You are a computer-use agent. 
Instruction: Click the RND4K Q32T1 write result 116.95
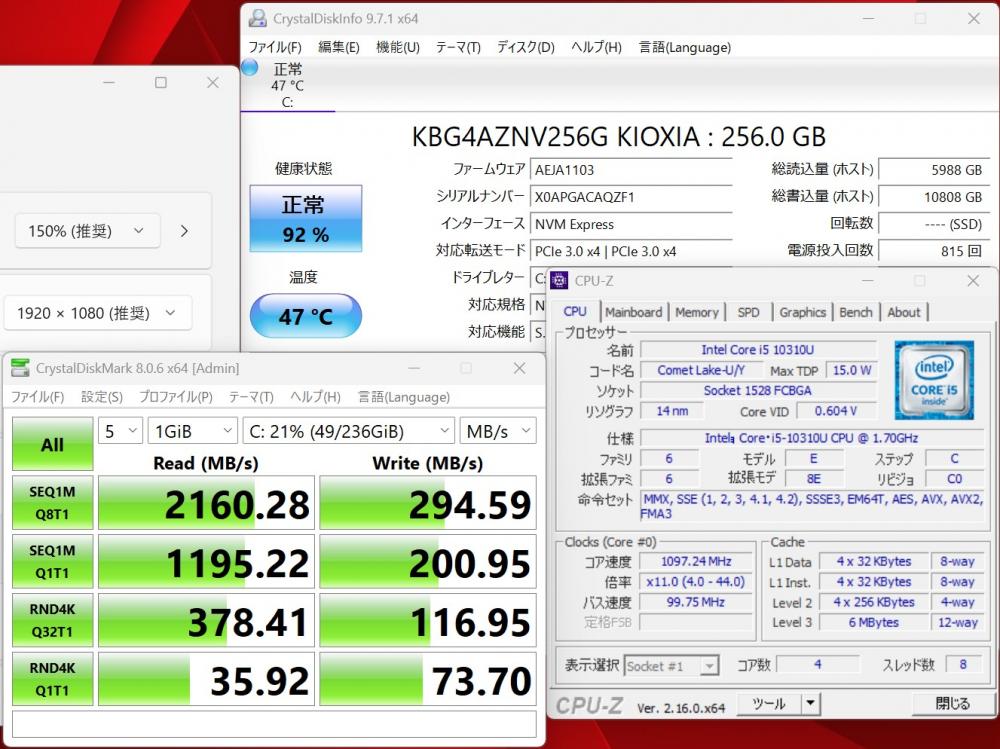point(428,620)
